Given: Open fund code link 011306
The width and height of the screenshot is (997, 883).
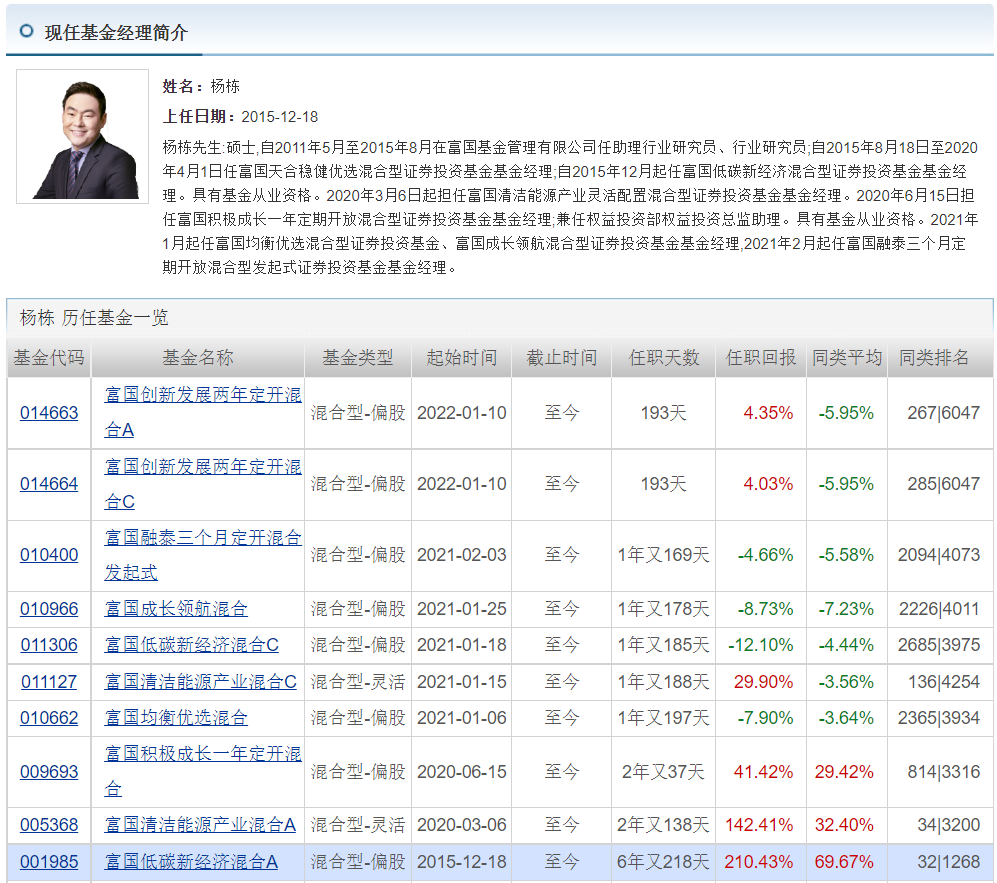Looking at the screenshot, I should point(46,645).
